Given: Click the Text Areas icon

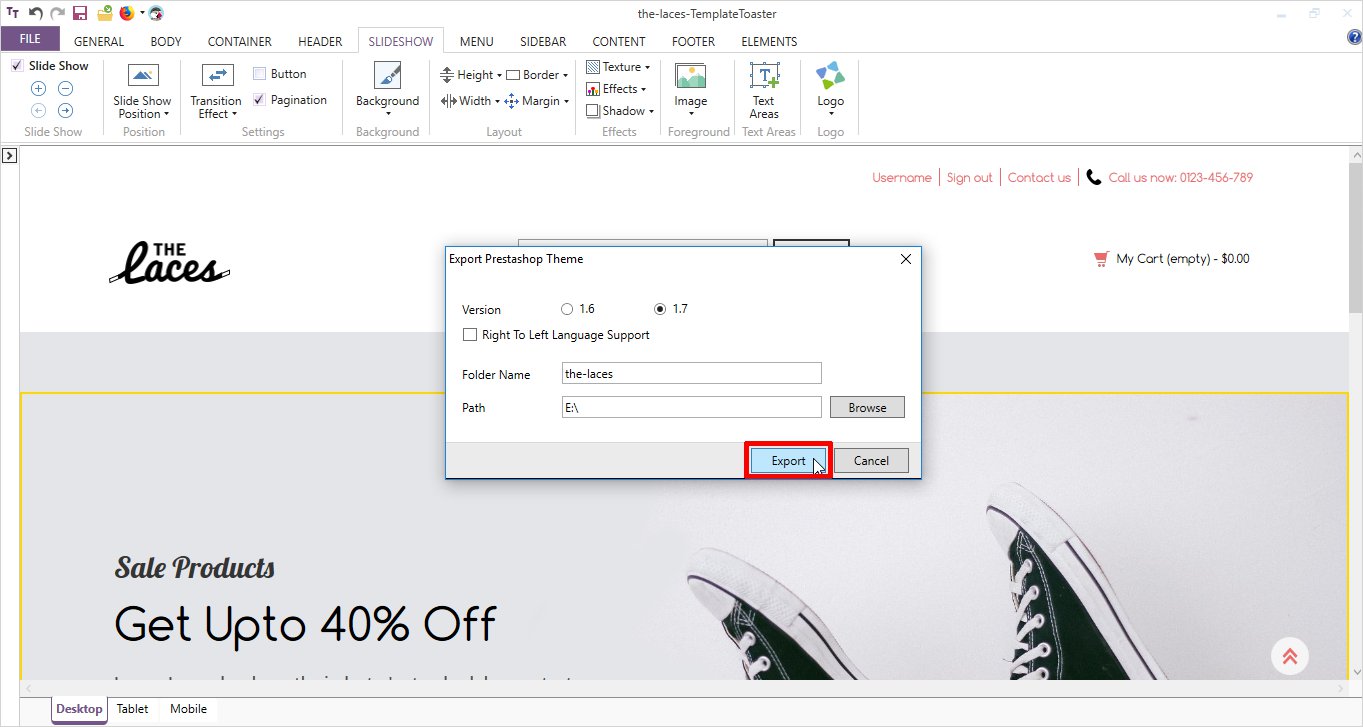Looking at the screenshot, I should (x=765, y=76).
